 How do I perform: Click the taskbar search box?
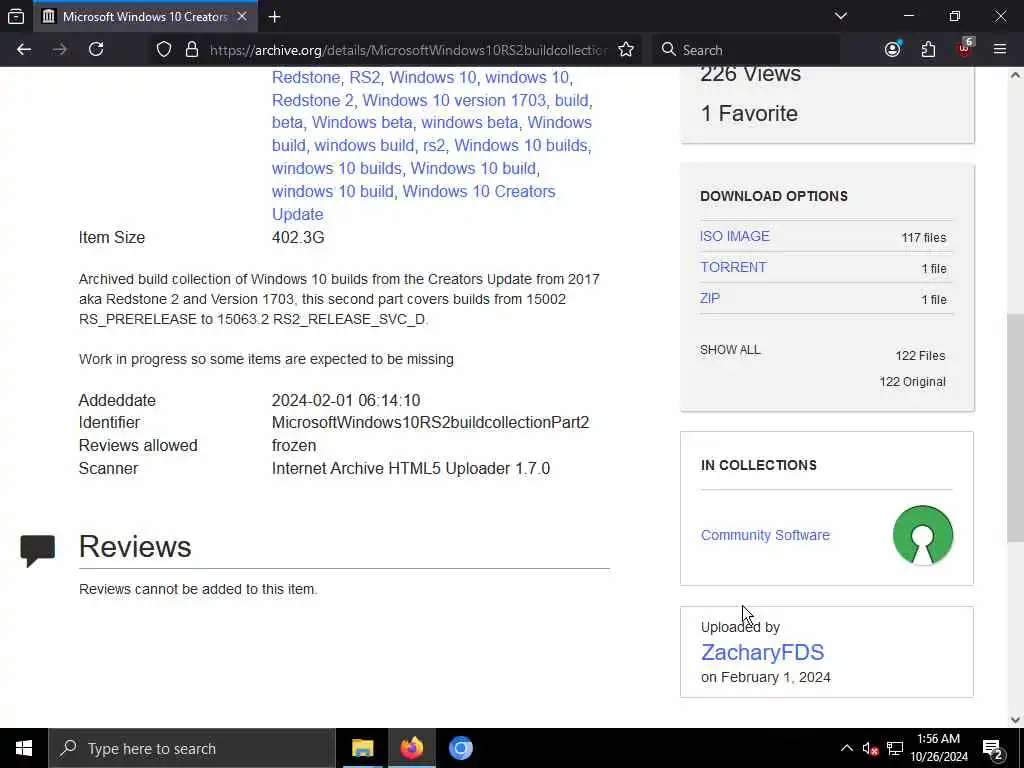click(192, 748)
